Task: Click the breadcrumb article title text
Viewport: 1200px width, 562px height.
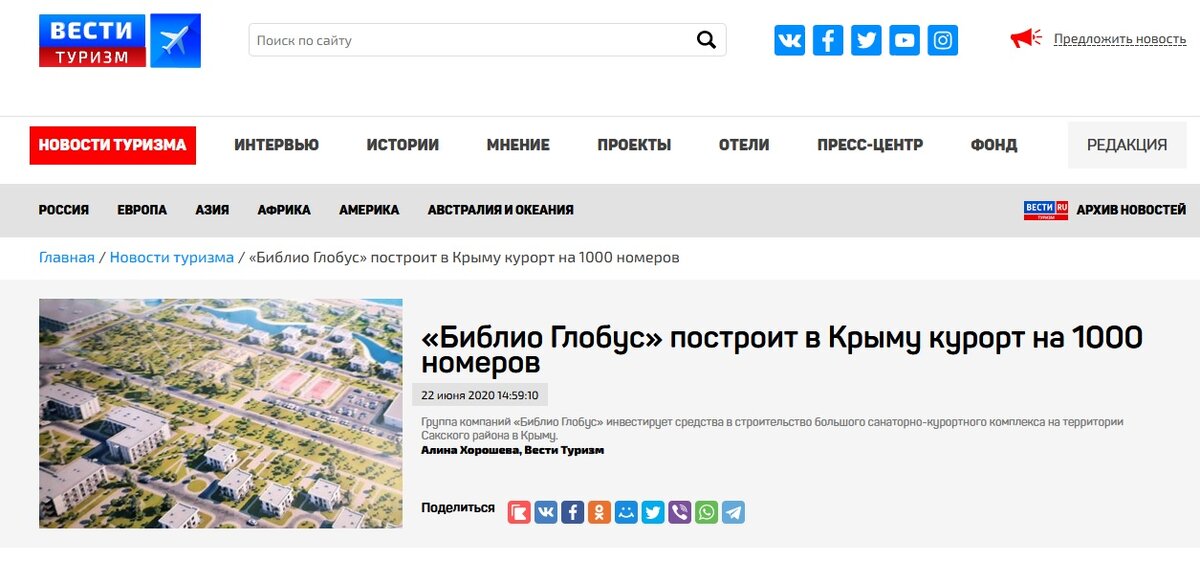Action: pyautogui.click(x=464, y=257)
